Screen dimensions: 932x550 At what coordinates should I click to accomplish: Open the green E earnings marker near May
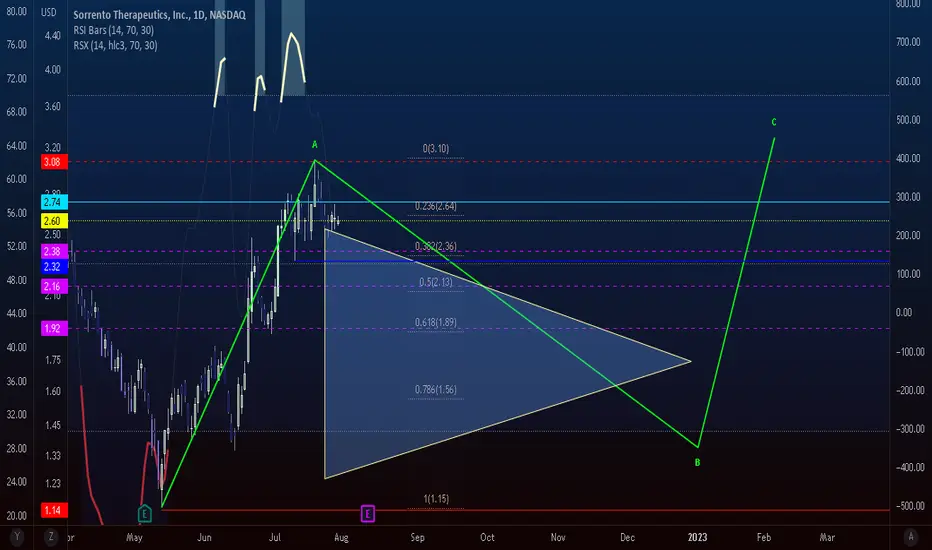coord(144,514)
